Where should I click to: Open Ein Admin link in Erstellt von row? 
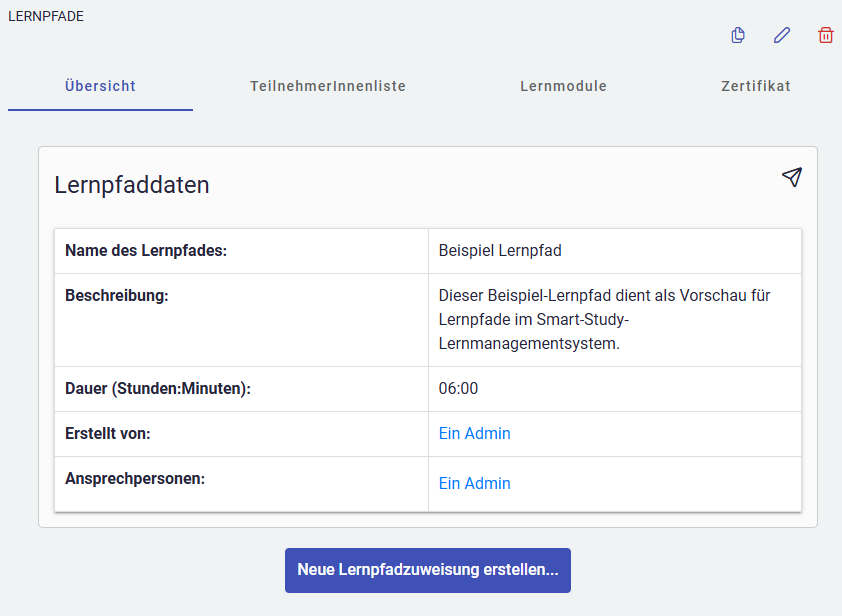pyautogui.click(x=474, y=434)
